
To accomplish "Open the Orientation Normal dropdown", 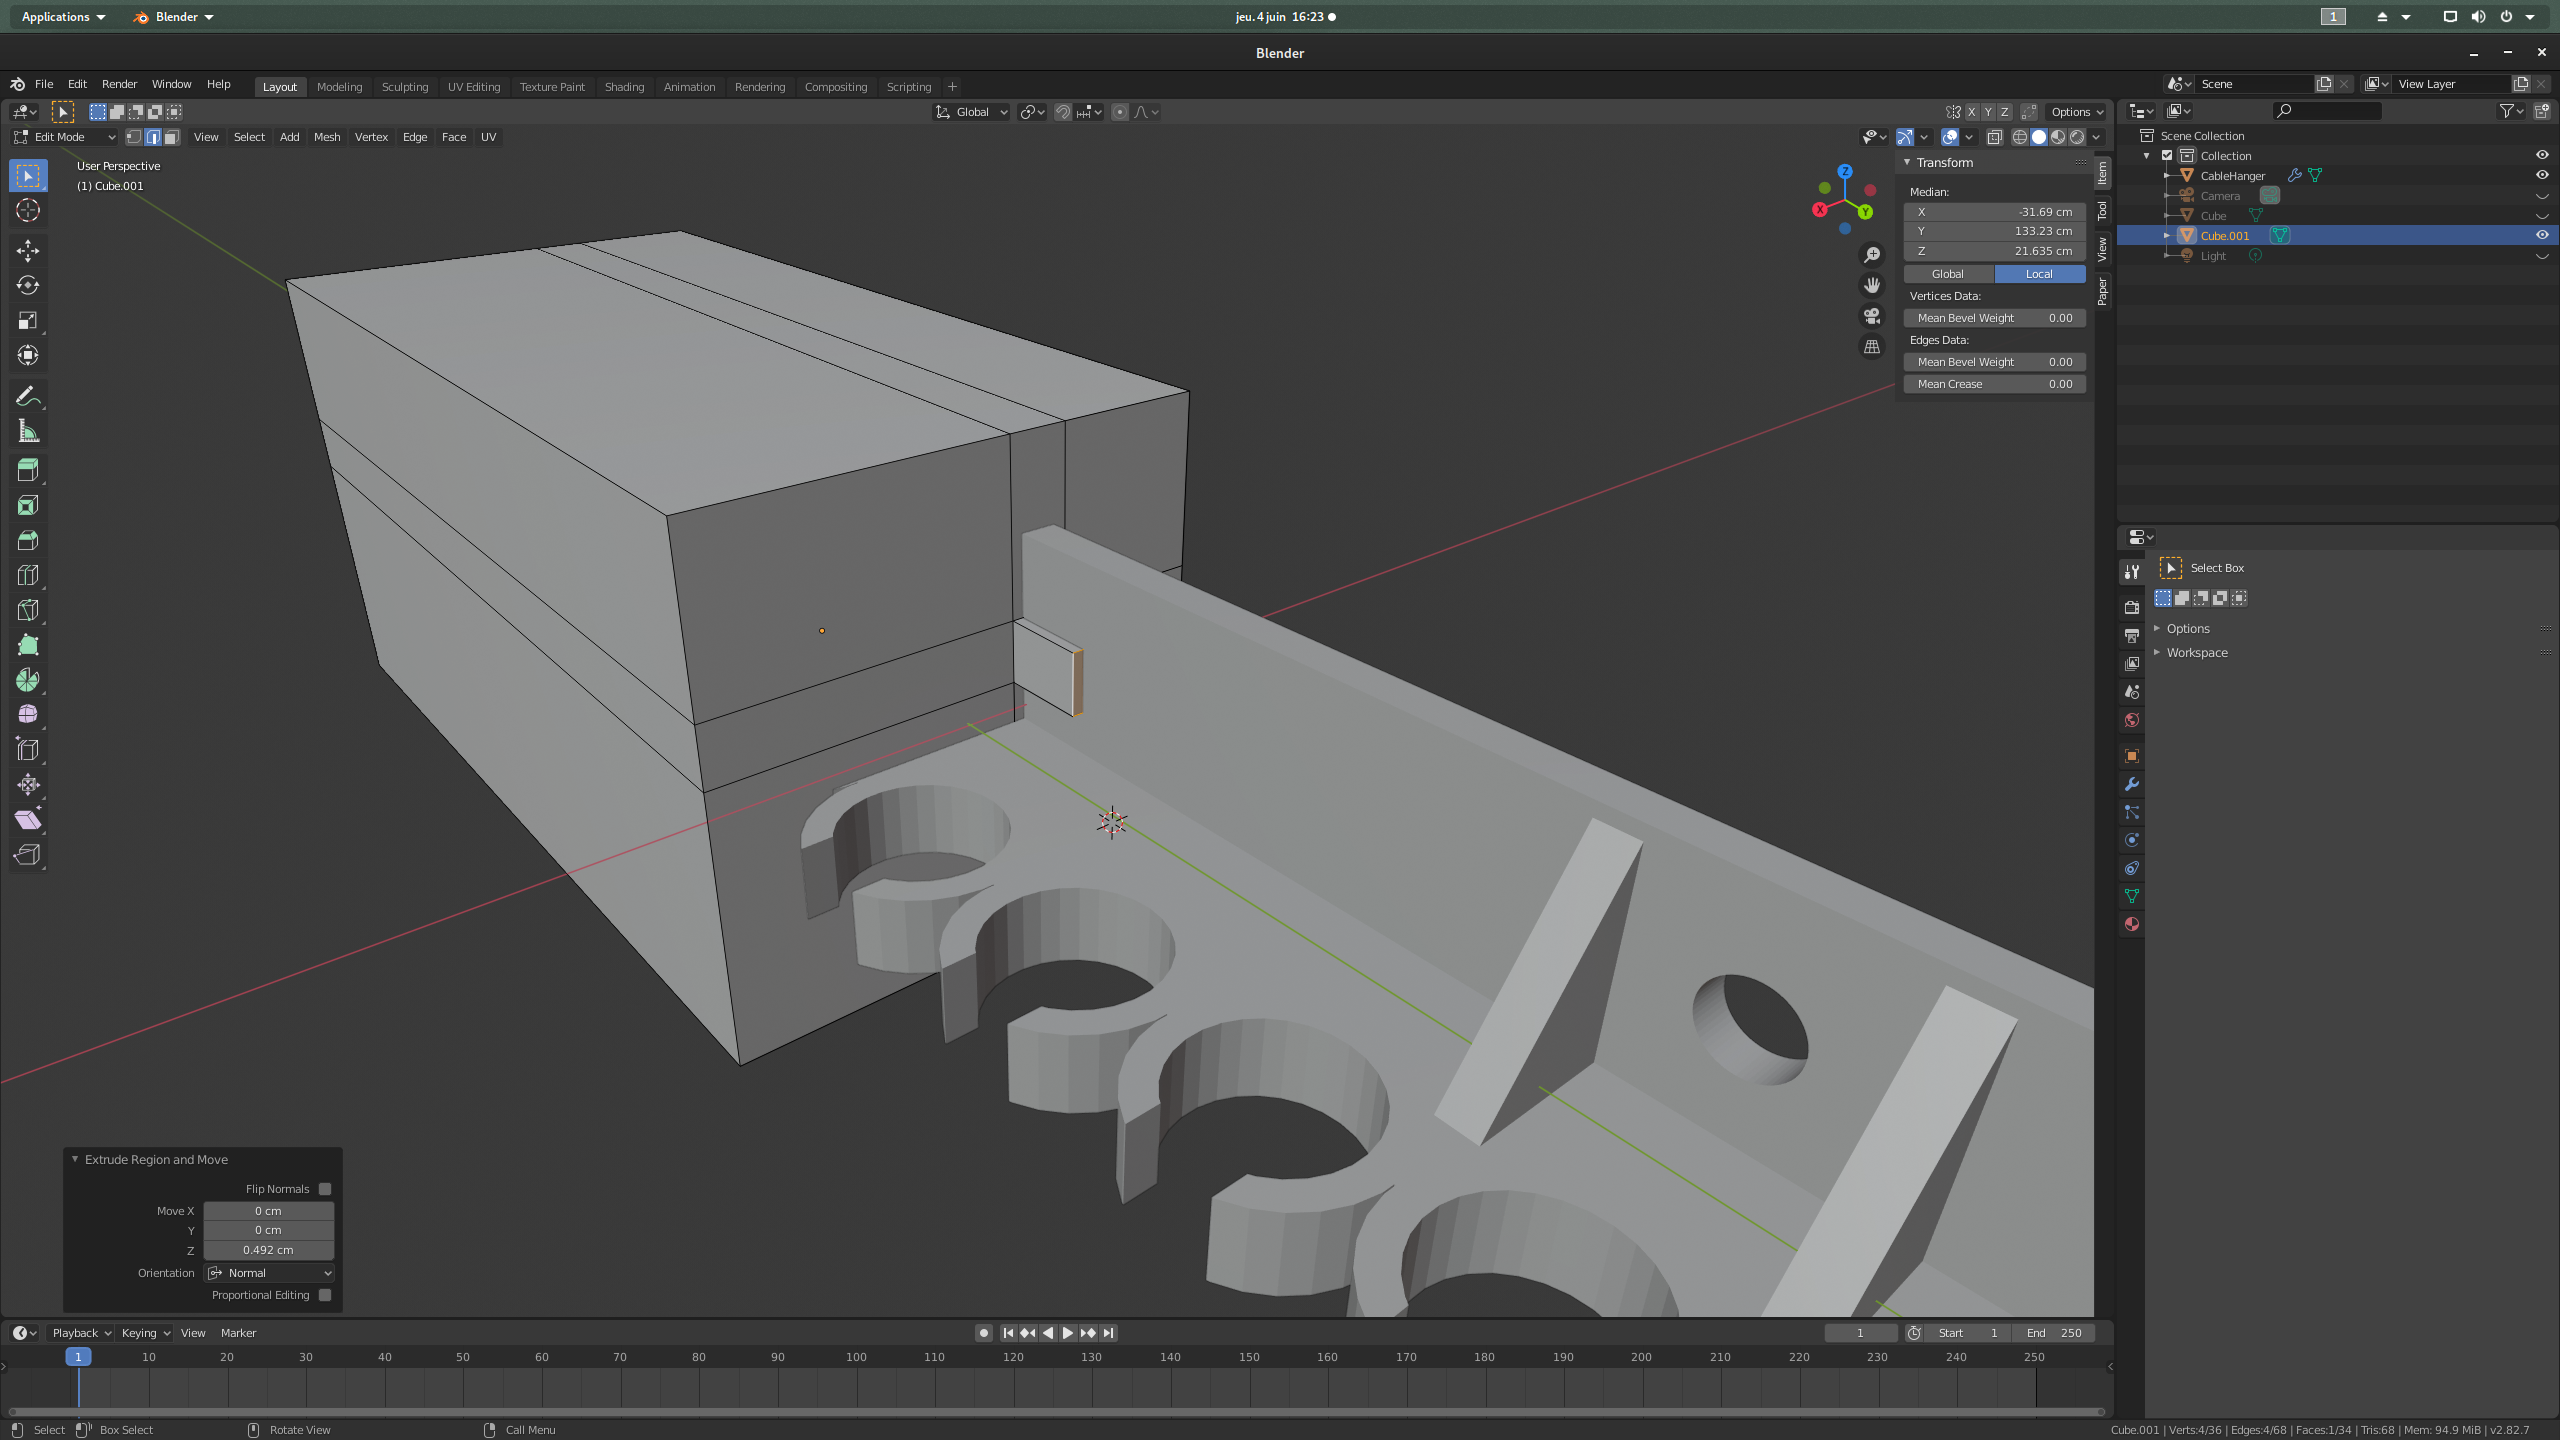I will point(269,1273).
